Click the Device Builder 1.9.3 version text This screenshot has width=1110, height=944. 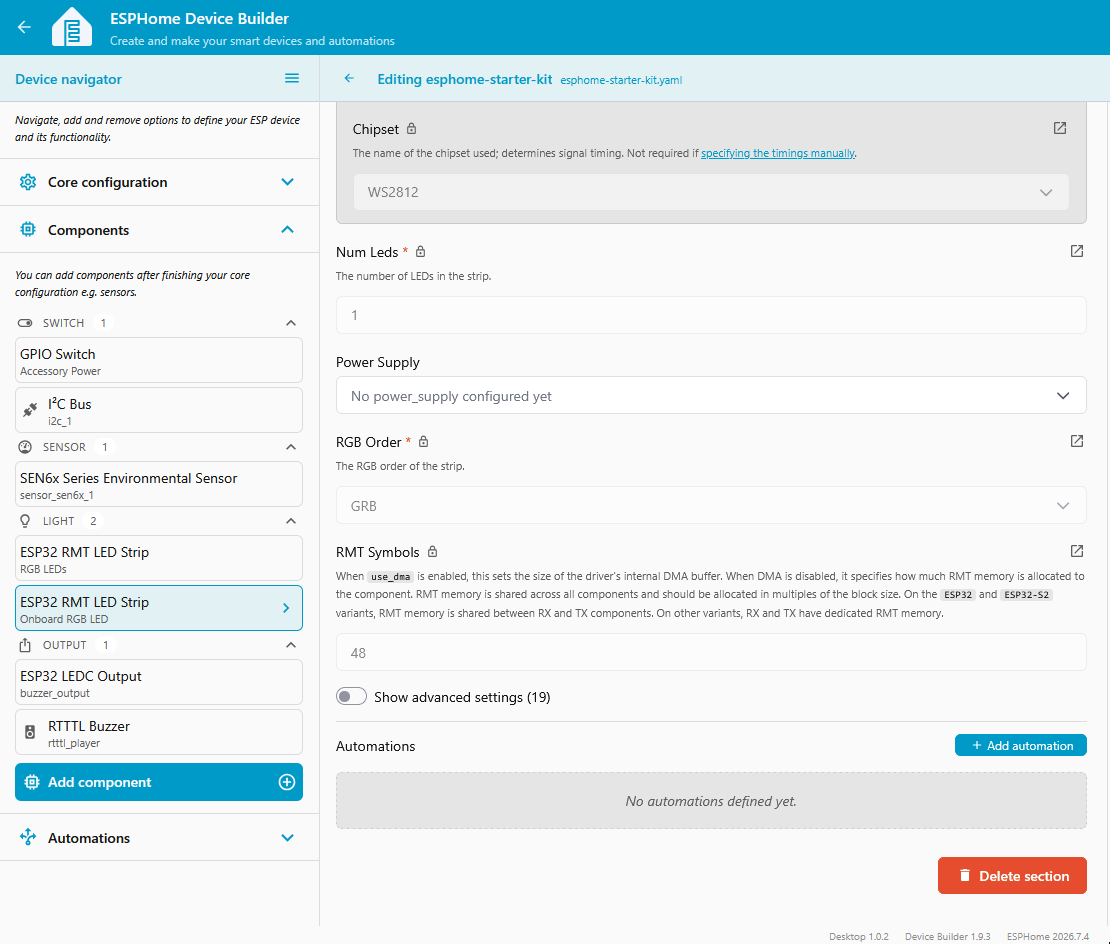coord(947,936)
